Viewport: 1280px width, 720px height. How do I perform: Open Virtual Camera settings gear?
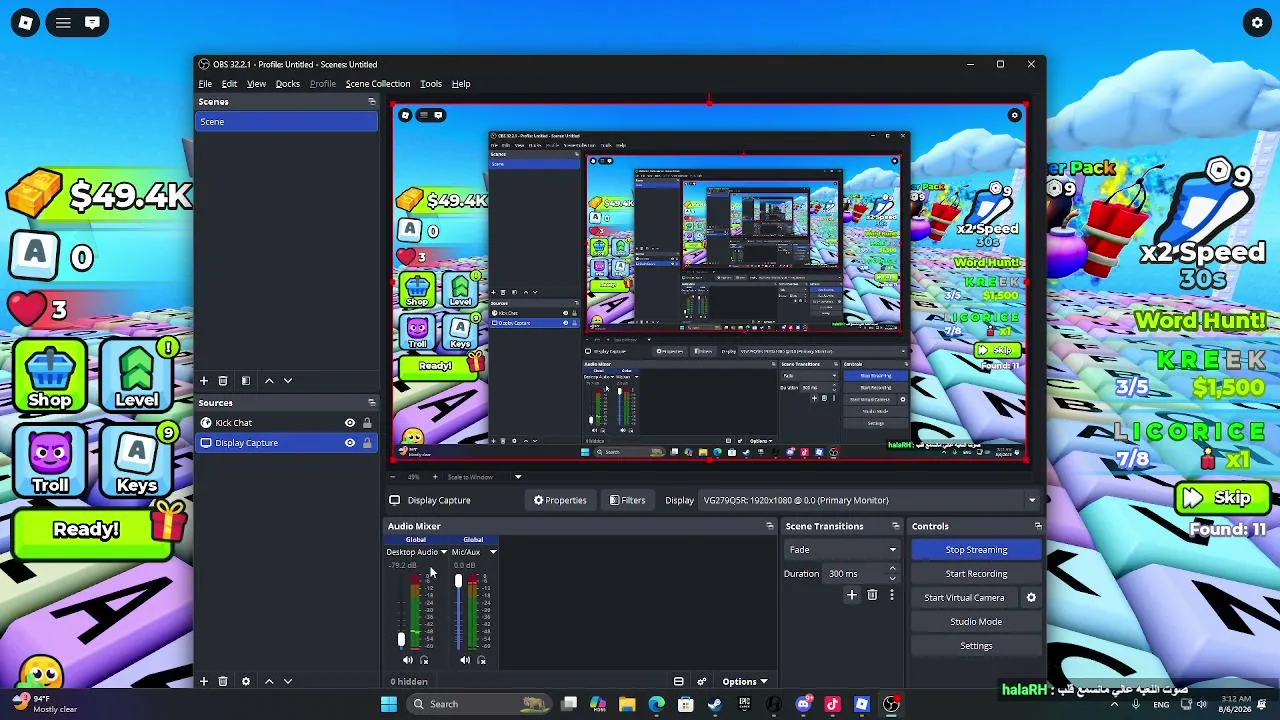point(1031,598)
